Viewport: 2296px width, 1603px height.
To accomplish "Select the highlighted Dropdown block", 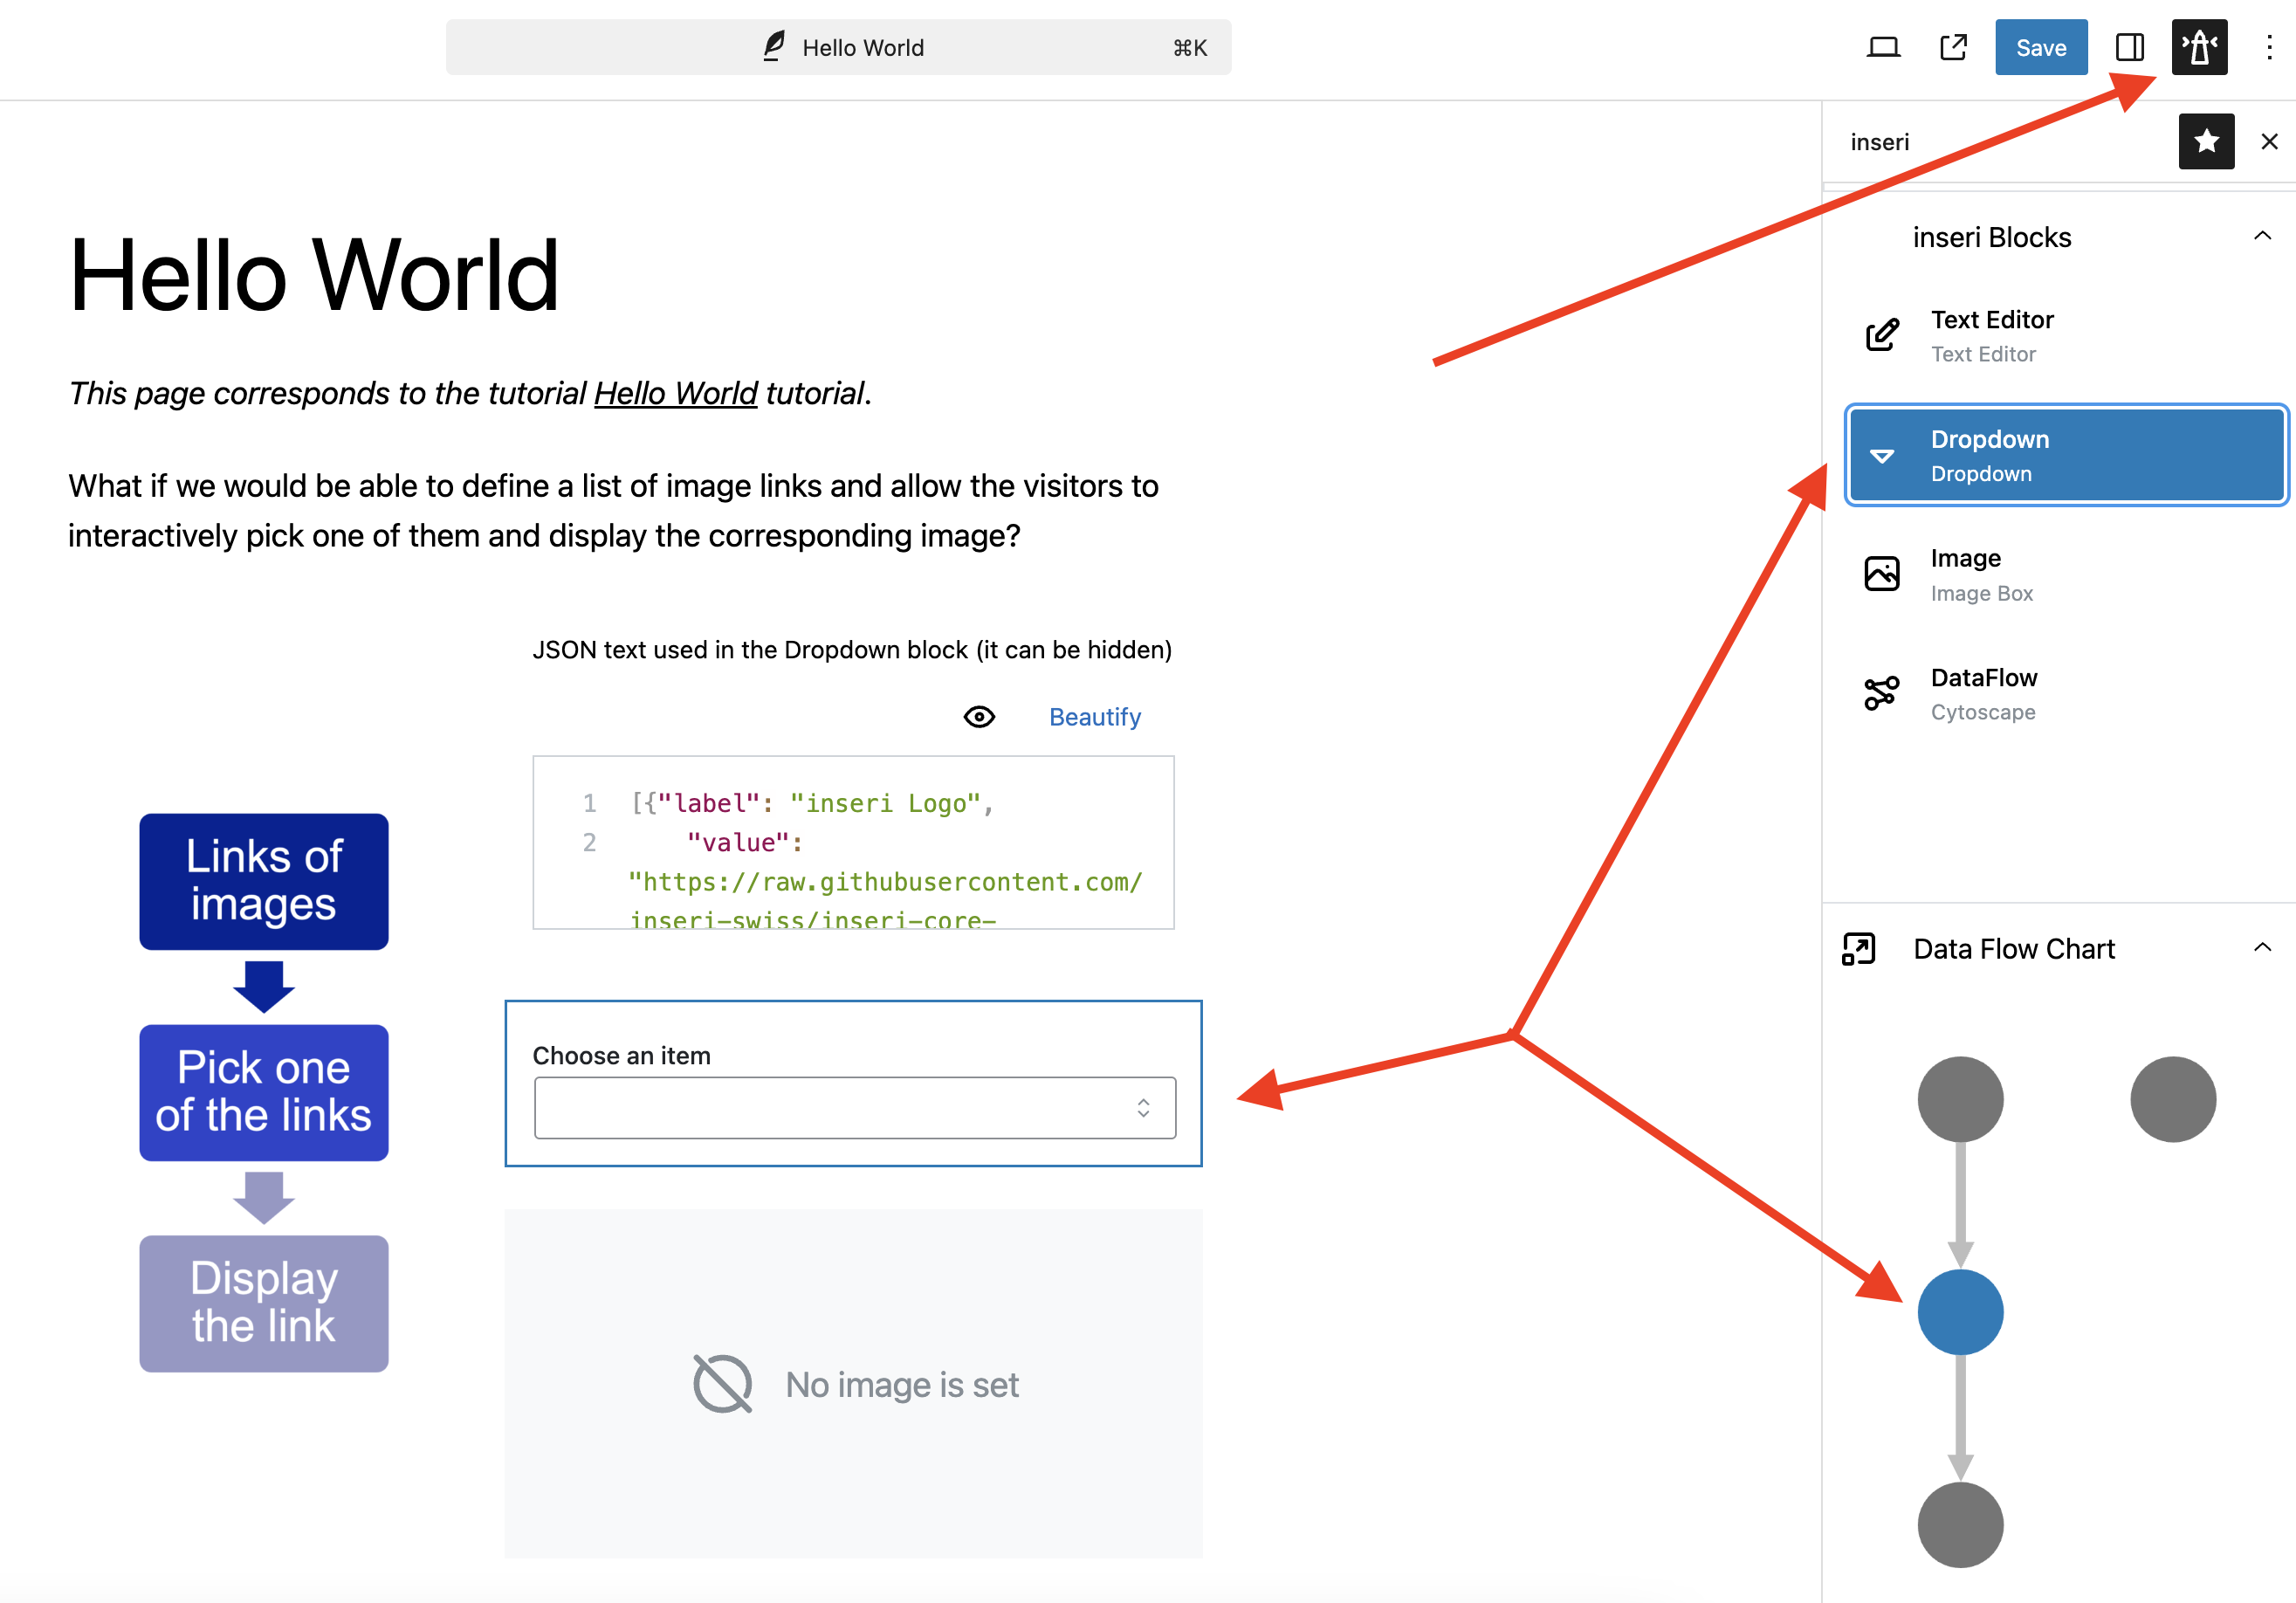I will (x=2065, y=455).
